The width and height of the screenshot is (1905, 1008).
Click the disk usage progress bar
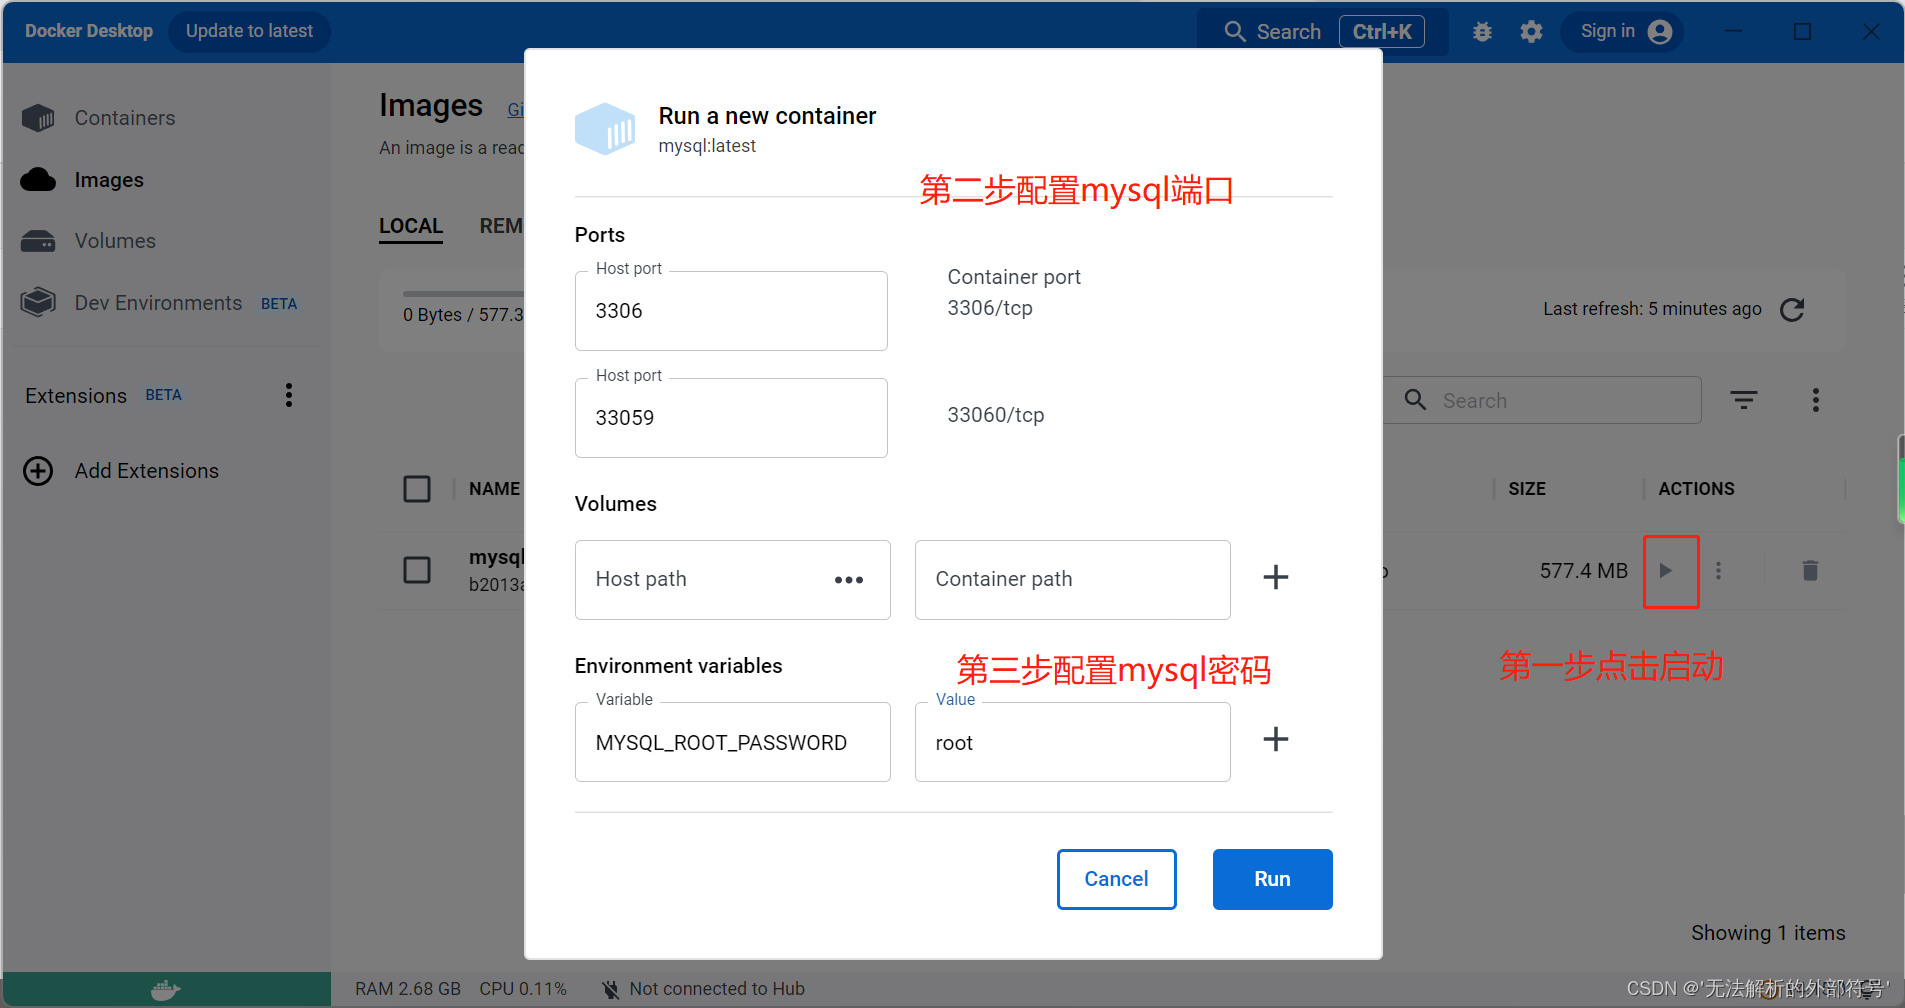(463, 294)
